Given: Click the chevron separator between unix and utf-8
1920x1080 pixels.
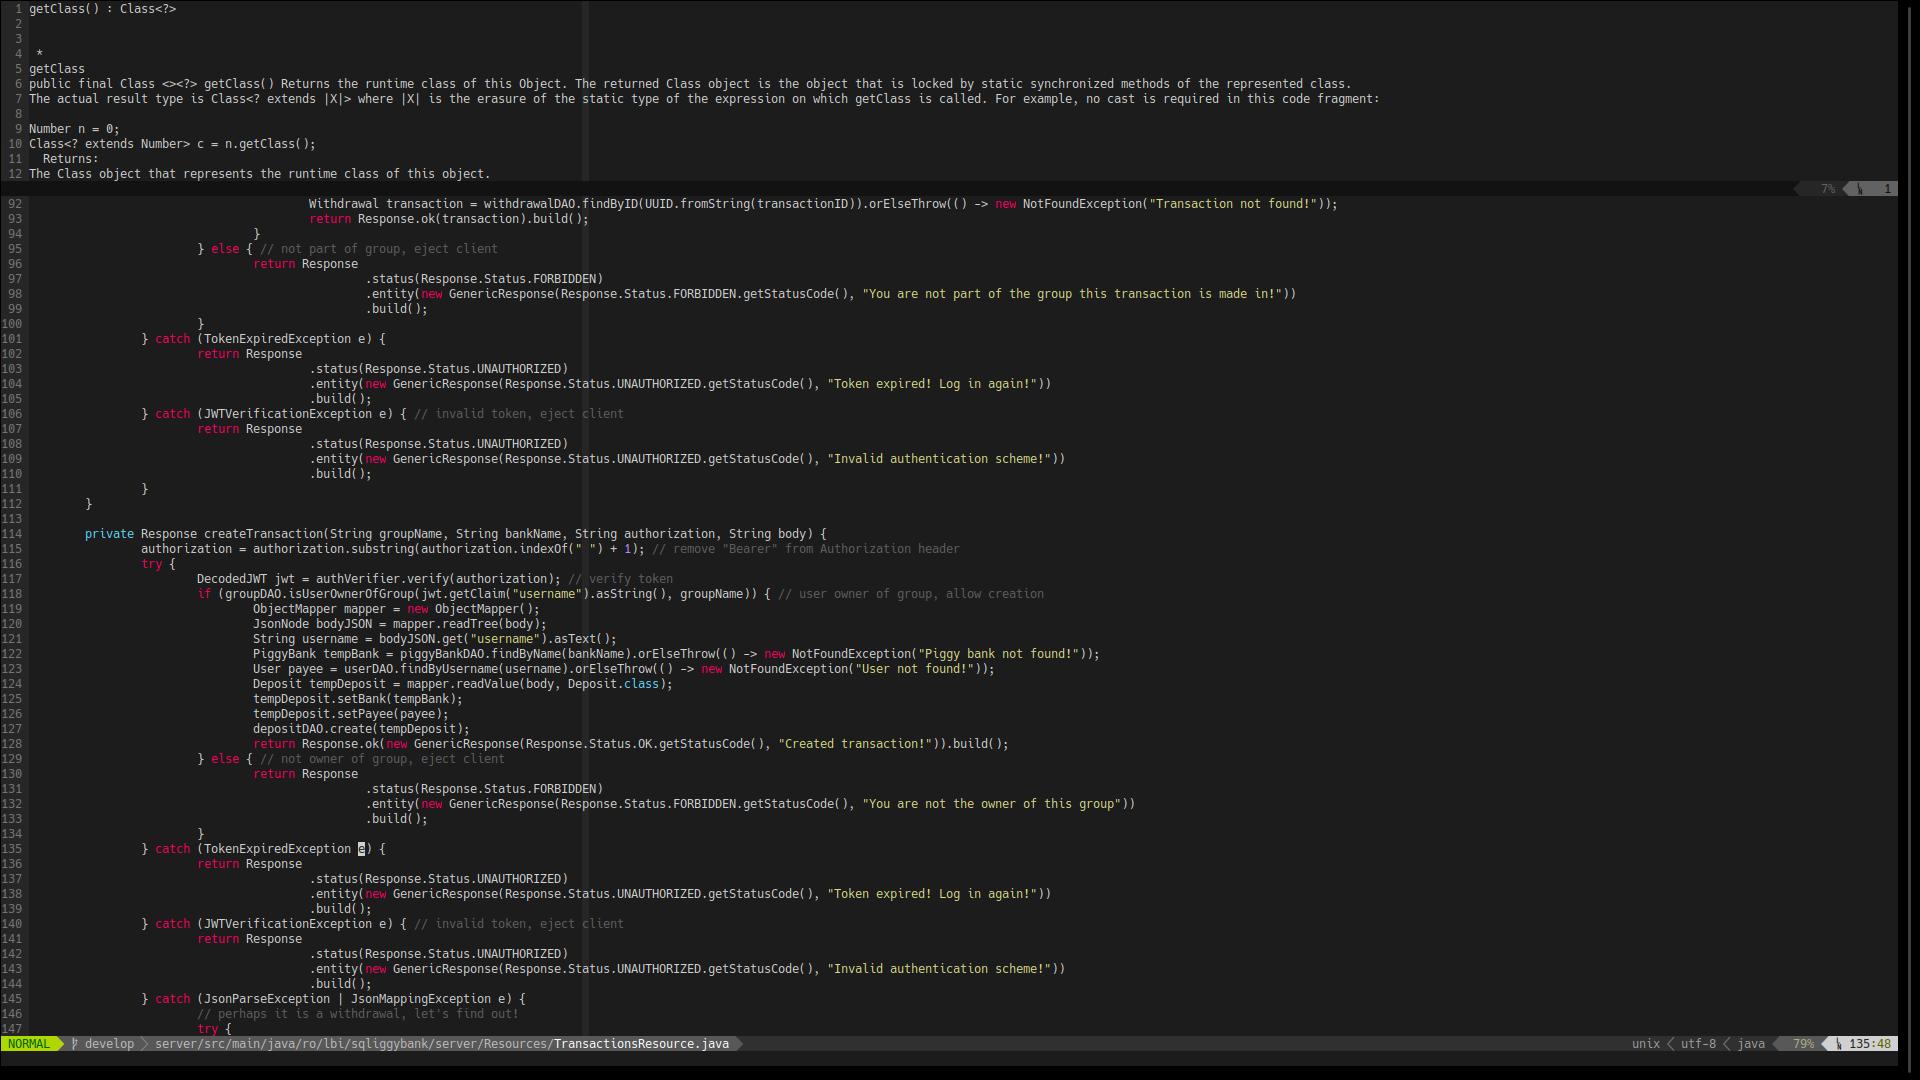Looking at the screenshot, I should [1672, 1044].
